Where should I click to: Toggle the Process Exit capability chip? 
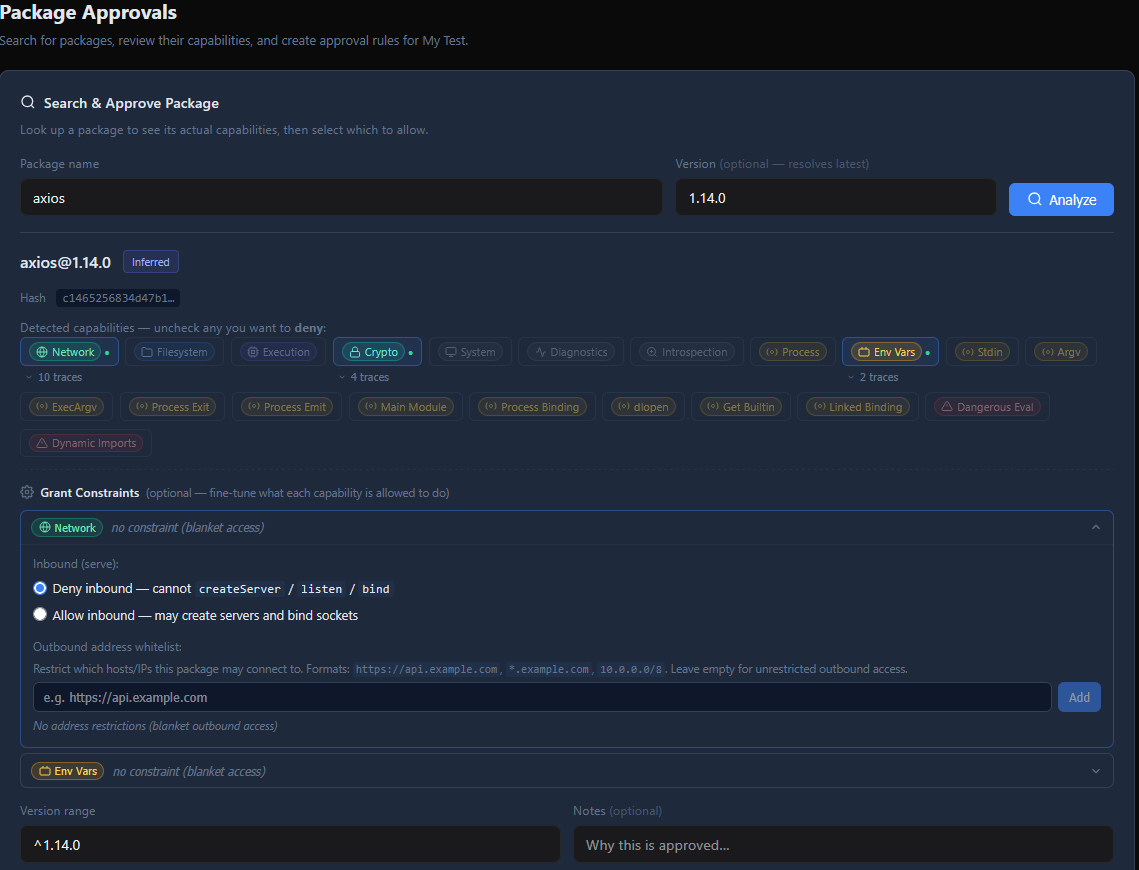coord(173,407)
